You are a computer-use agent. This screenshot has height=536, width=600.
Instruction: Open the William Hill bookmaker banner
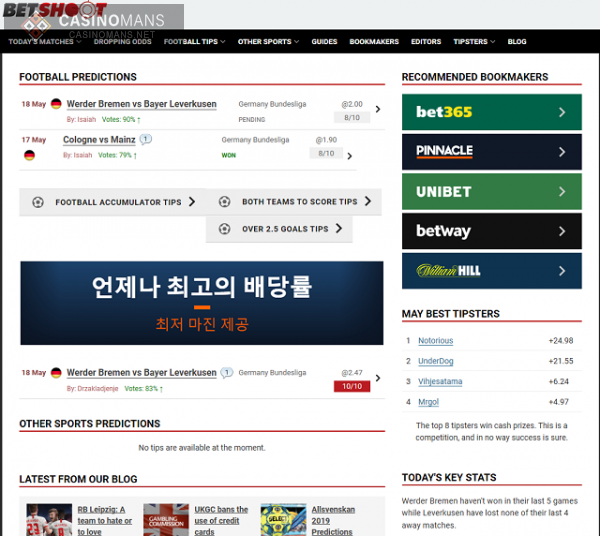pyautogui.click(x=492, y=271)
